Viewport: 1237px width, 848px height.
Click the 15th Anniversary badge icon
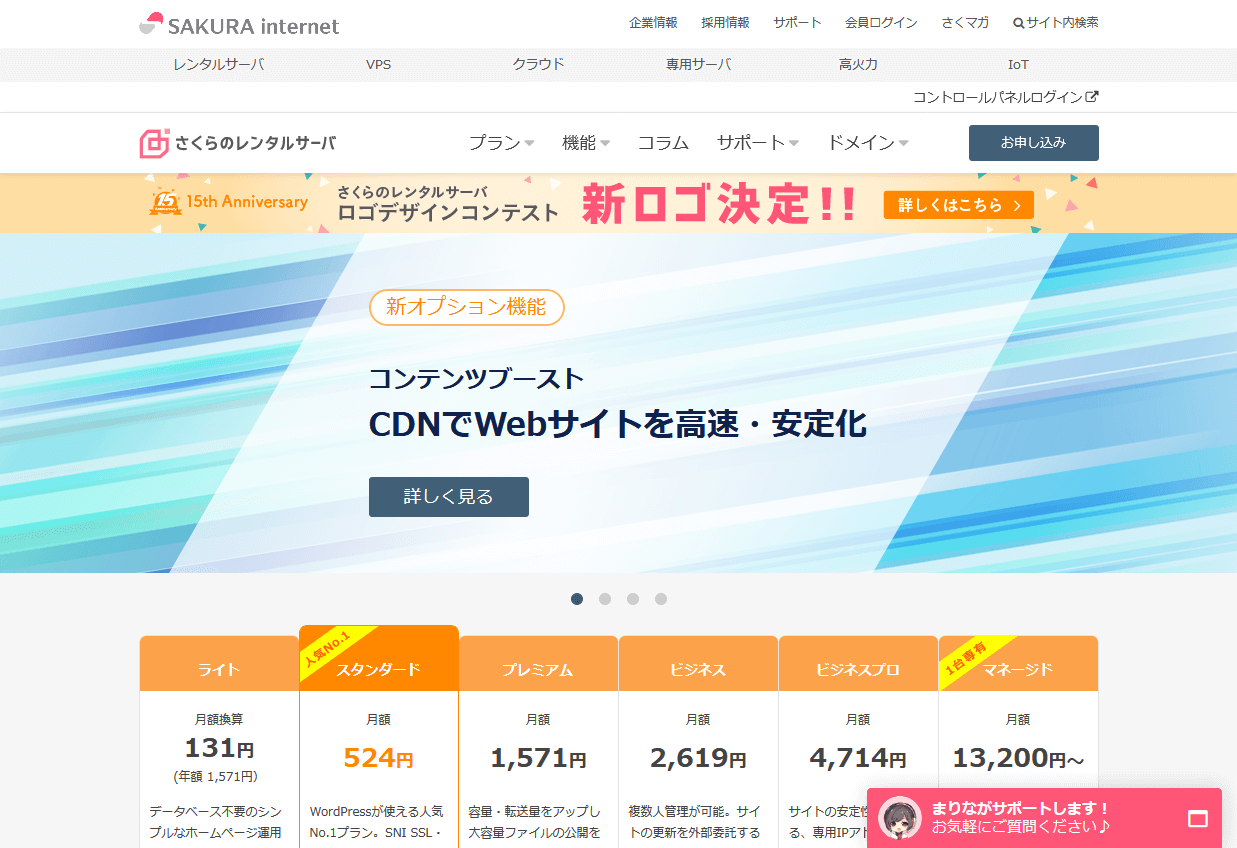coord(165,202)
